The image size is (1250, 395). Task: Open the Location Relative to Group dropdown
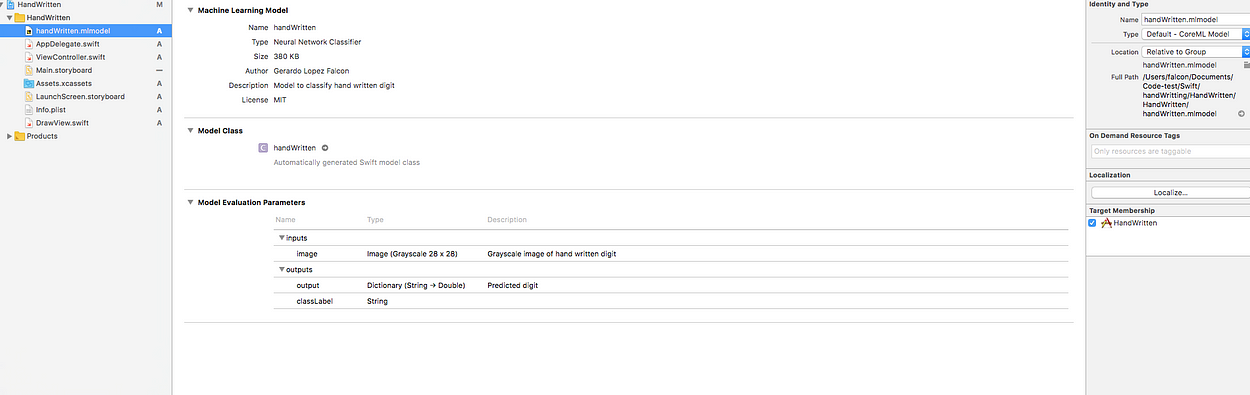point(1196,51)
